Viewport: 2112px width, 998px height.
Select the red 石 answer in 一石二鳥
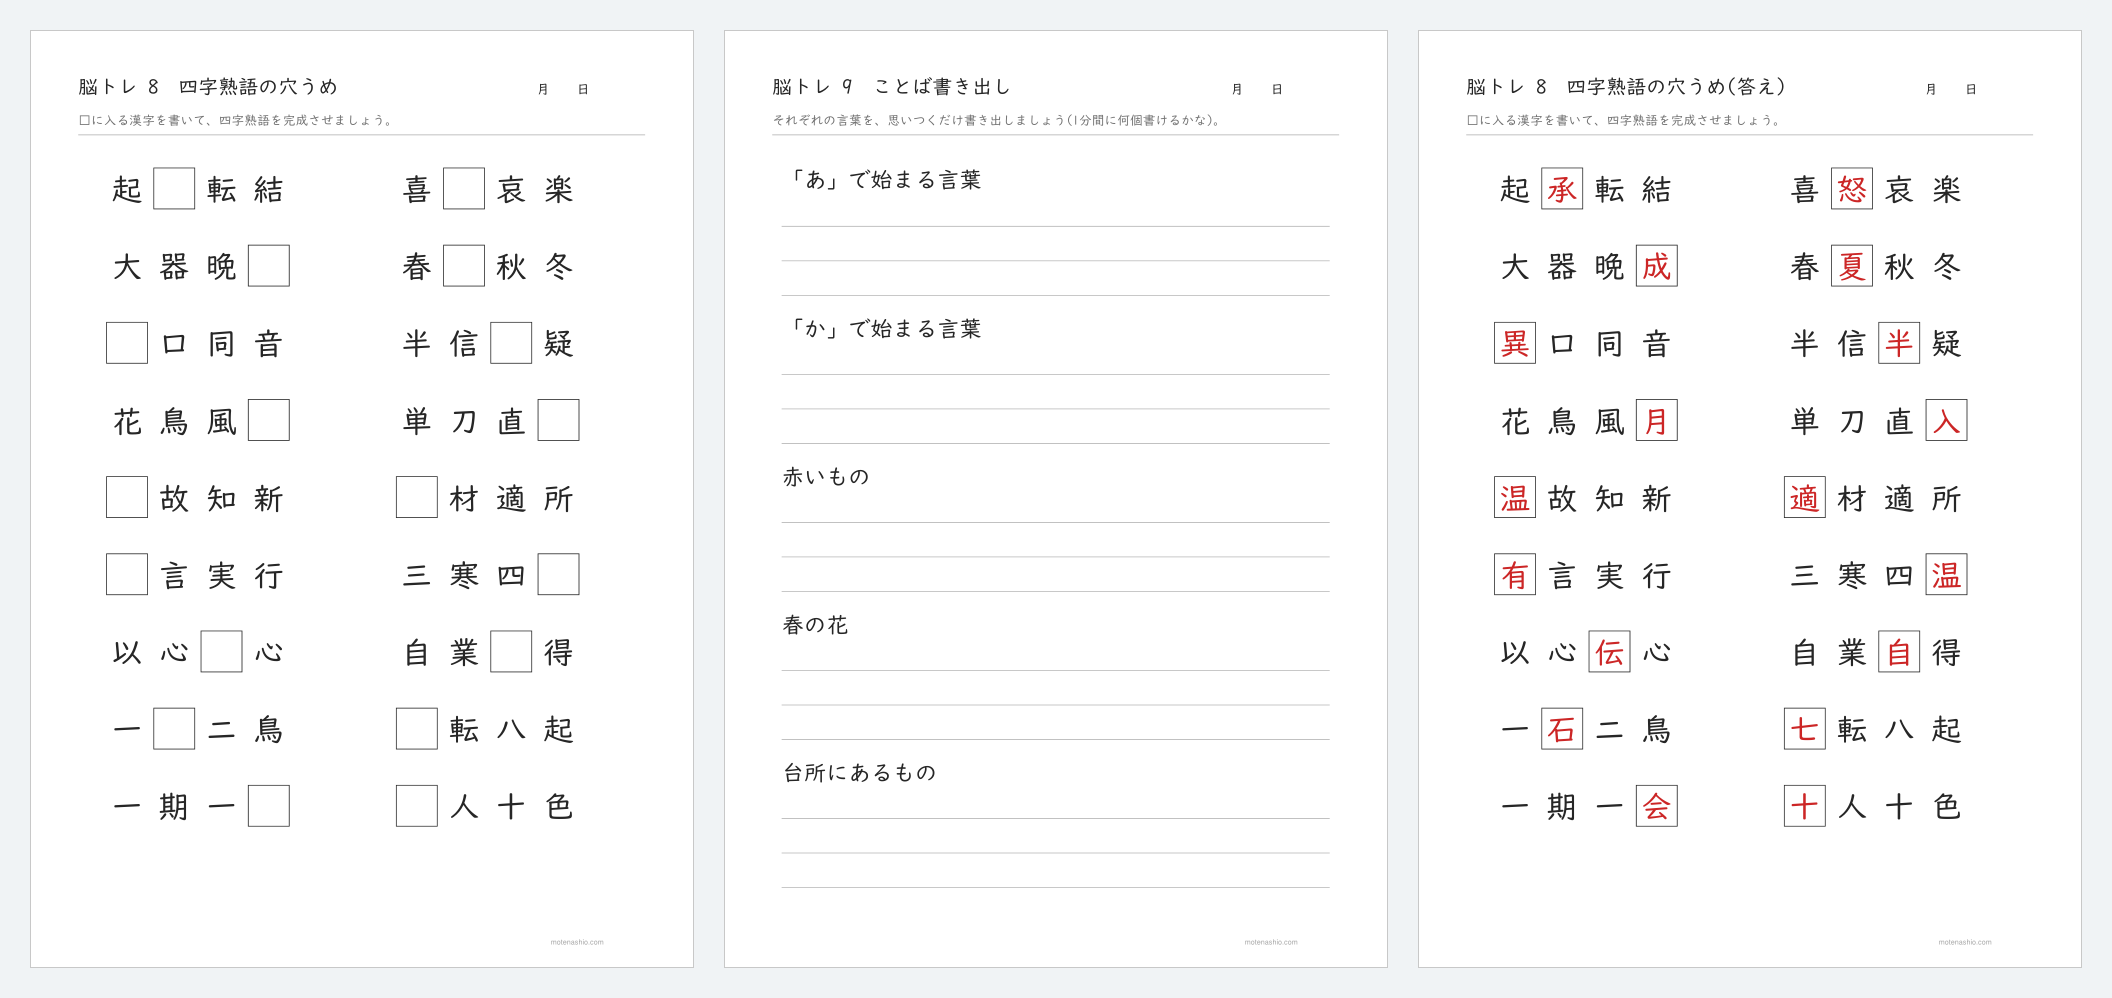1562,729
